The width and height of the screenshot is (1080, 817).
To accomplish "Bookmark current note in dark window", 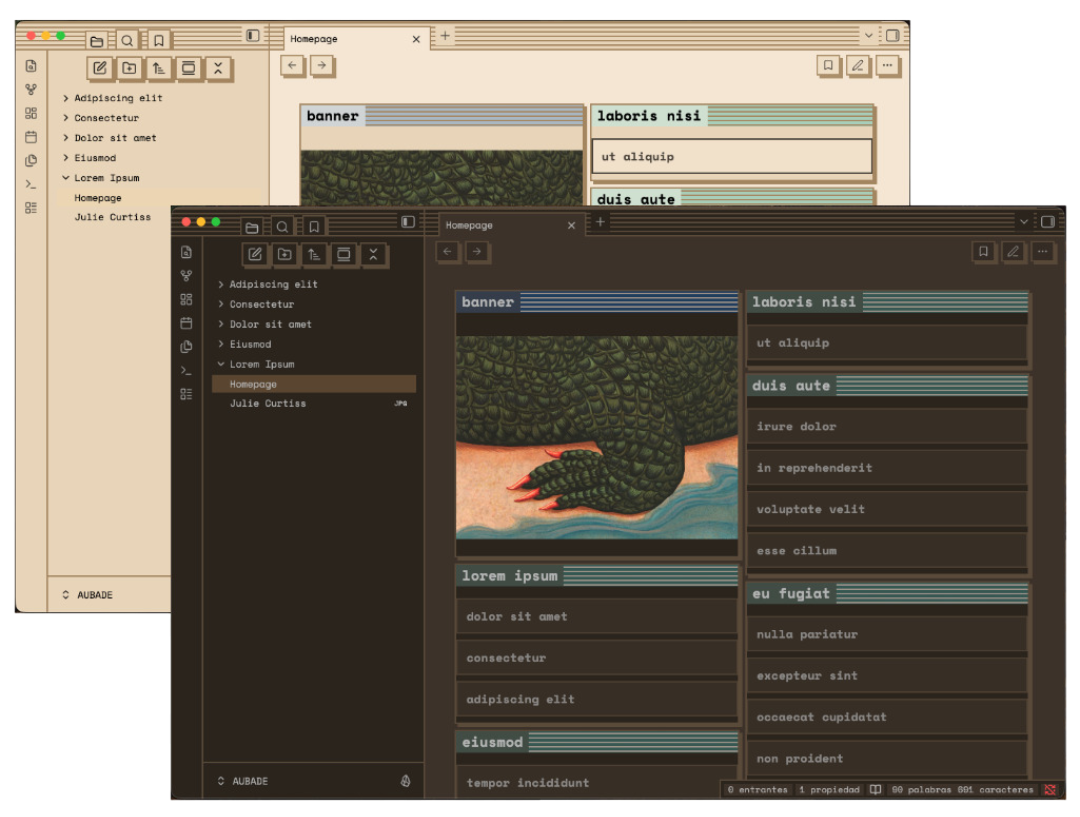I will tap(984, 251).
